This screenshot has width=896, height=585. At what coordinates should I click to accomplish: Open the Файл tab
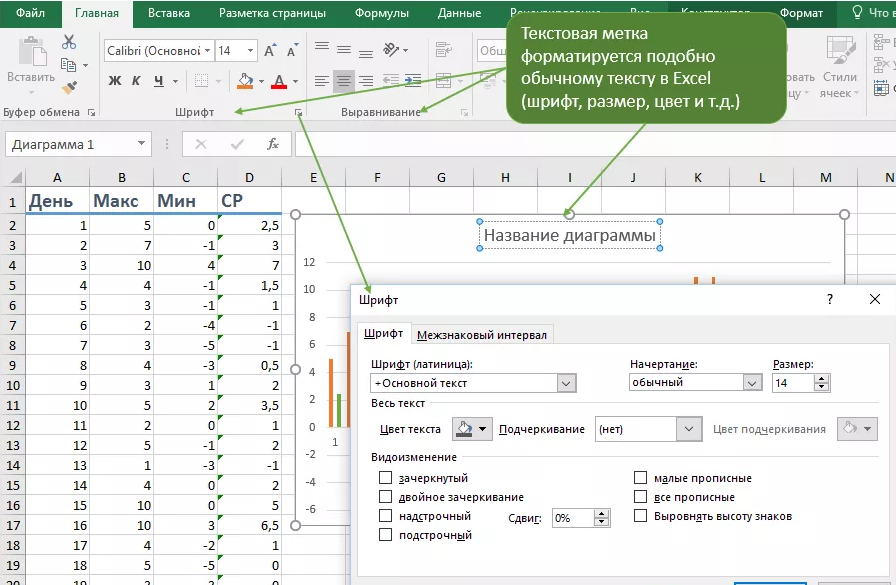click(30, 13)
